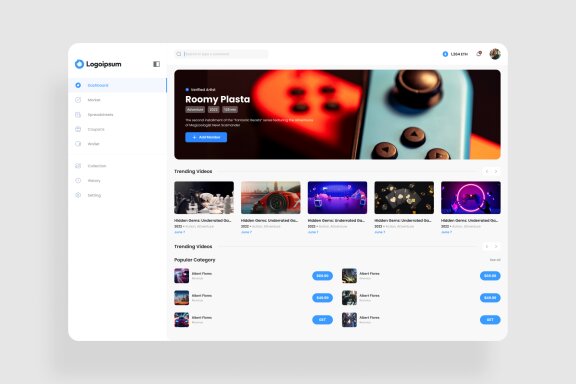Image resolution: width=576 pixels, height=384 pixels.
Task: Click the title under the red car thumbnail
Action: coord(269,220)
